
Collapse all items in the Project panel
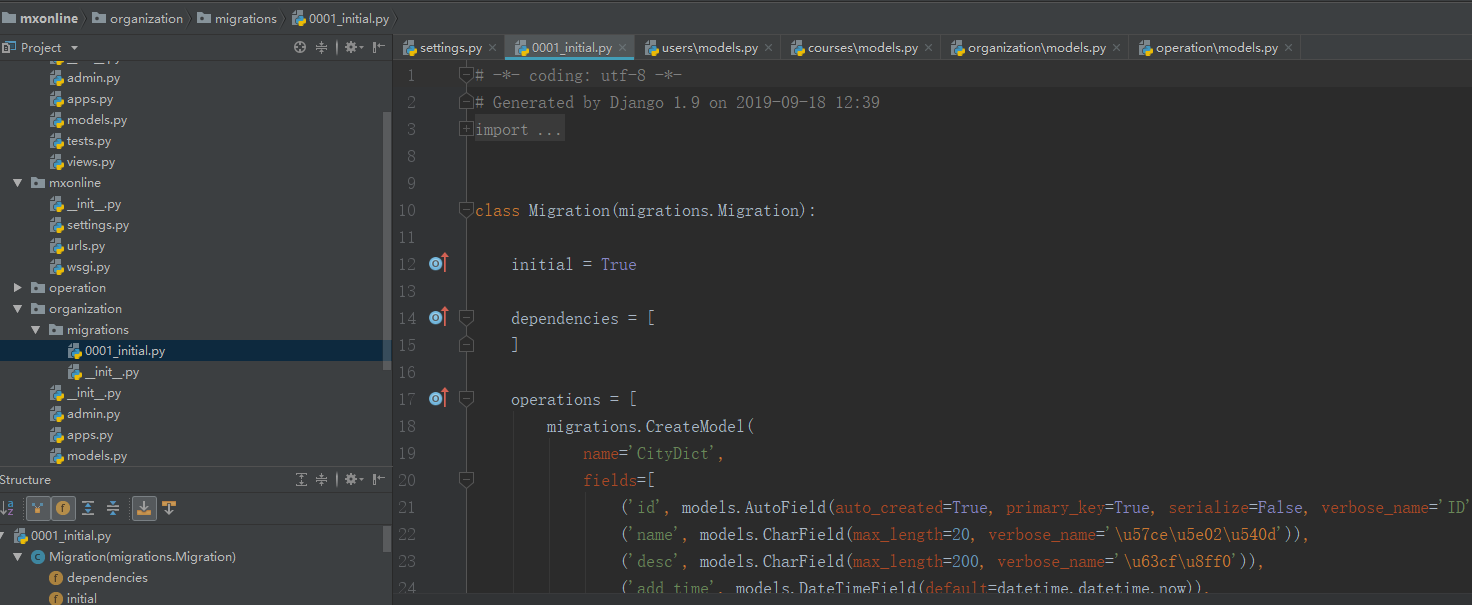coord(322,47)
